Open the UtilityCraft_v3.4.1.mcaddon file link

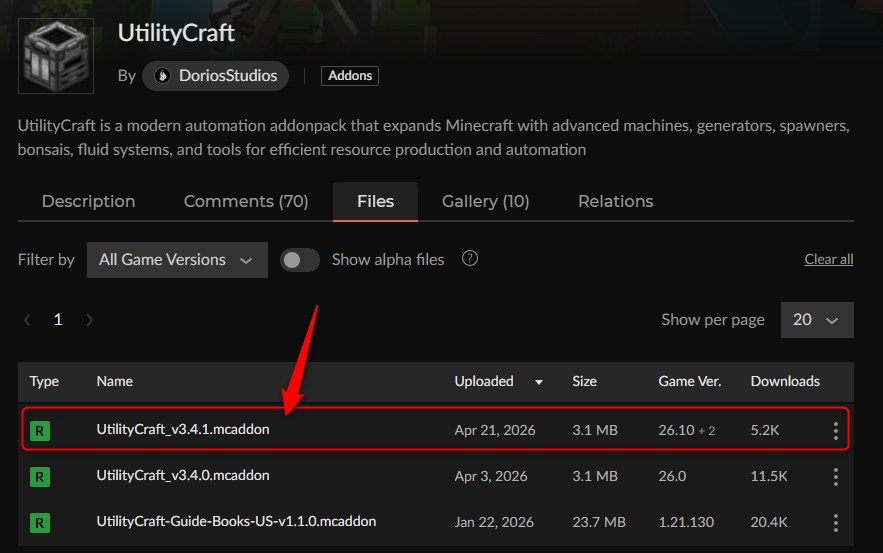(183, 430)
